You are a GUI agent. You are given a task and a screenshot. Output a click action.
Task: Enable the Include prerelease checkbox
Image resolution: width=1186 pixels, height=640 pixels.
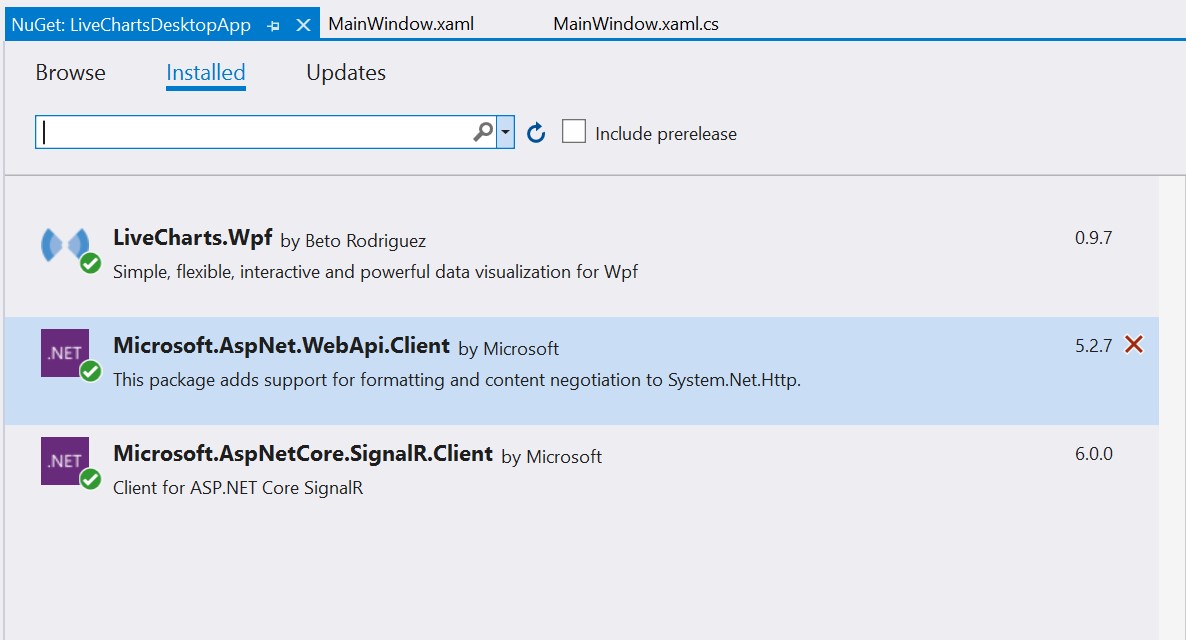pyautogui.click(x=574, y=132)
